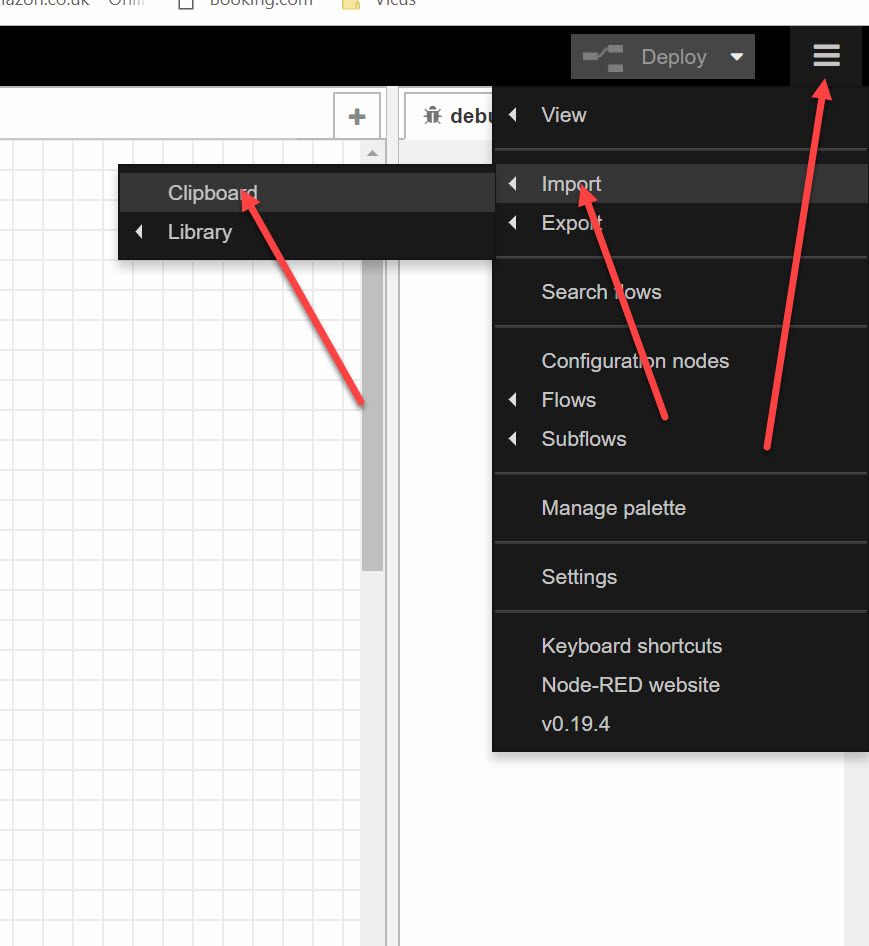Open Settings from the menu
869x946 pixels.
pyautogui.click(x=579, y=577)
